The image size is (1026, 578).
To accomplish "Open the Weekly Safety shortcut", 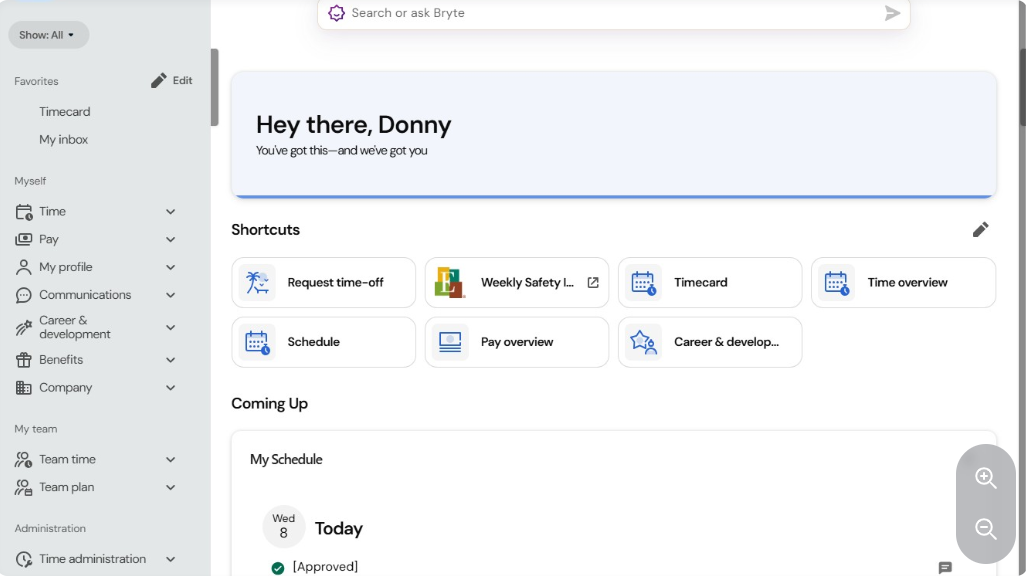I will click(x=516, y=283).
